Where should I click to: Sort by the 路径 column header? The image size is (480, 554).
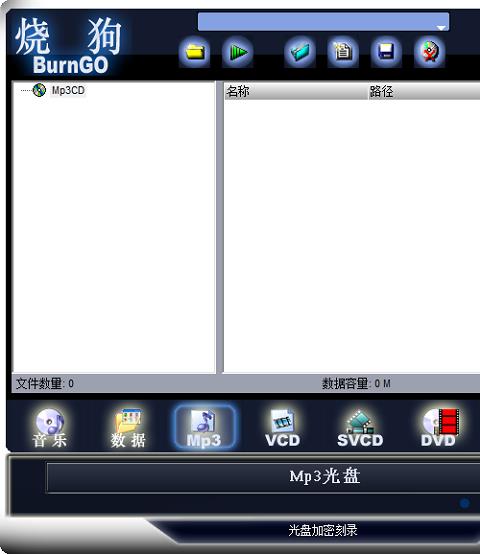pos(424,92)
